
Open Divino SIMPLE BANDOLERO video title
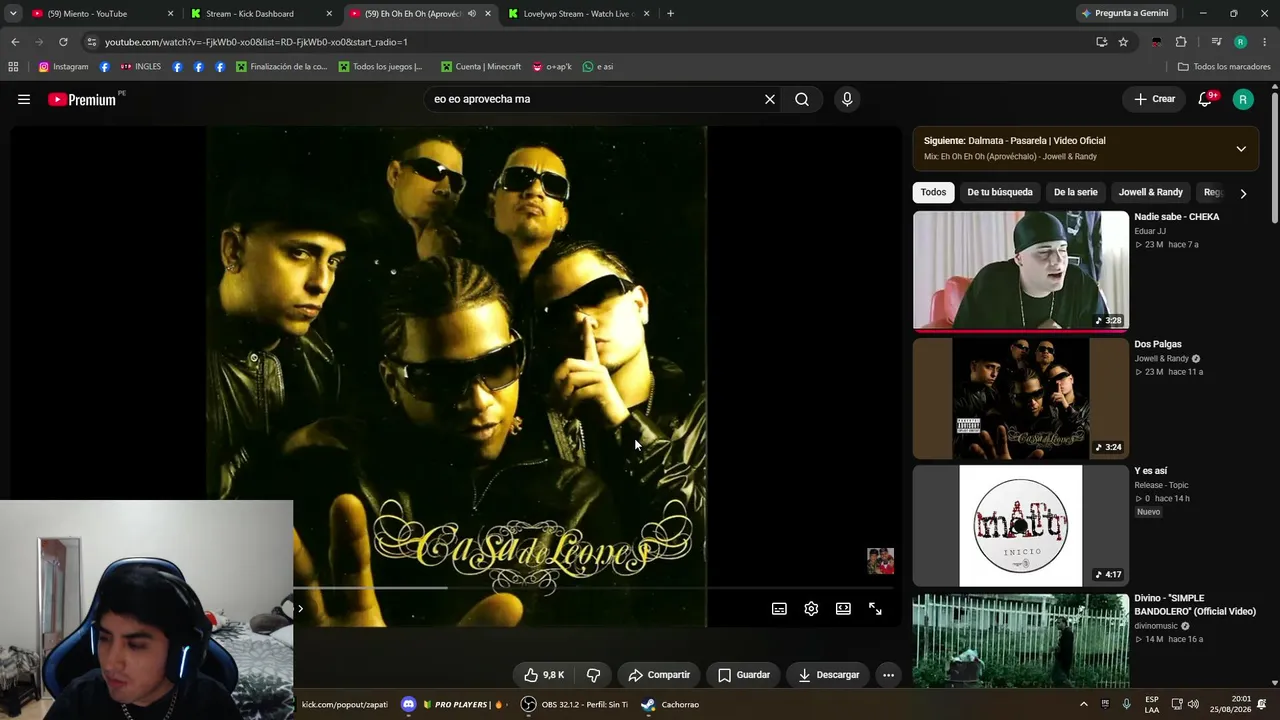coord(1194,605)
